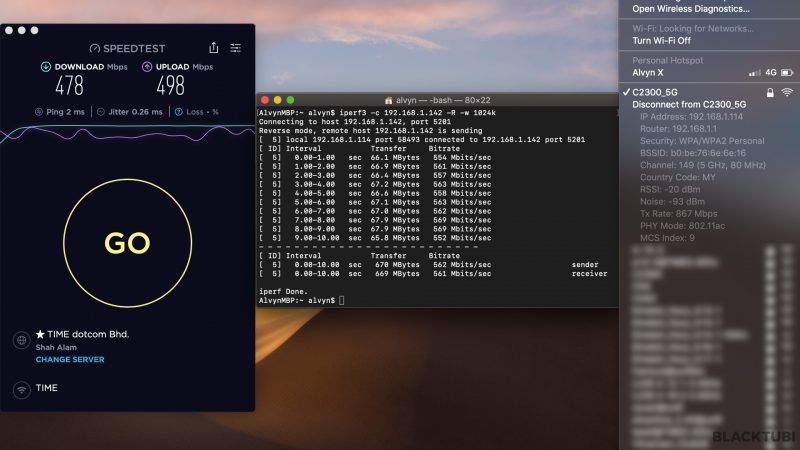The width and height of the screenshot is (800, 450).
Task: Click the 'RSSI: -20 dBm' line
Action: 670,189
